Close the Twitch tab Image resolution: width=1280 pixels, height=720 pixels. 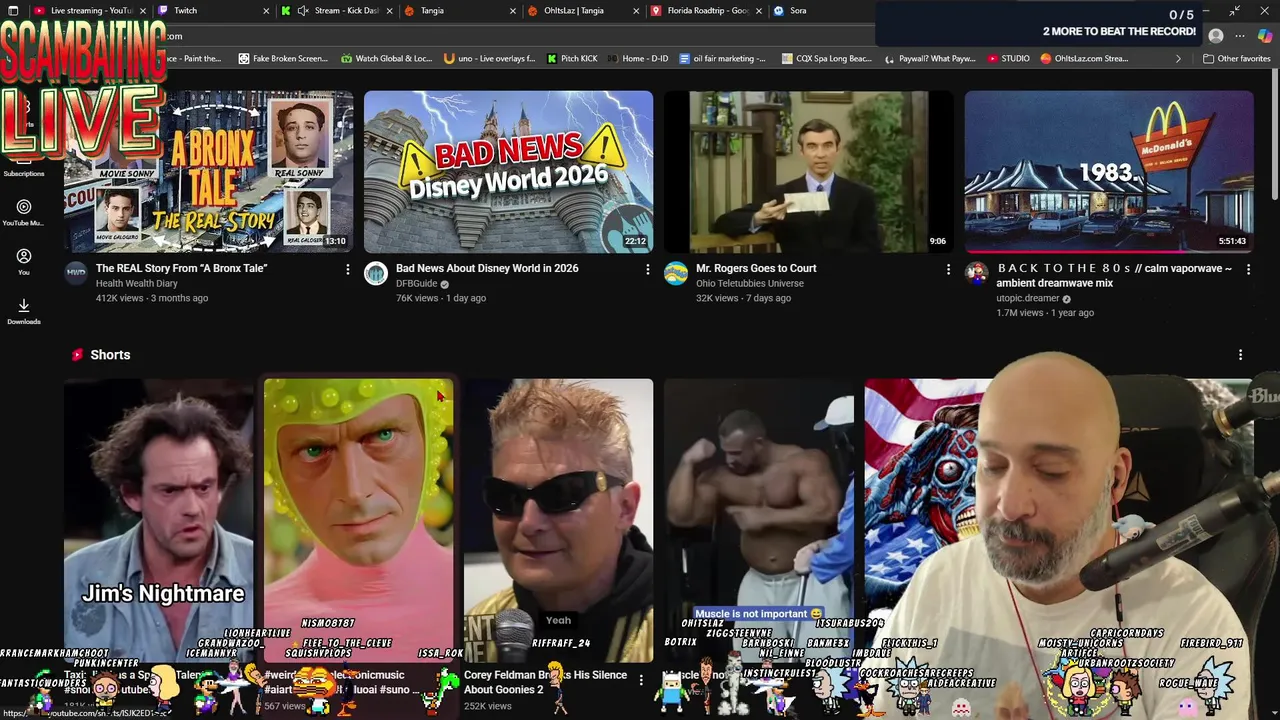[266, 10]
